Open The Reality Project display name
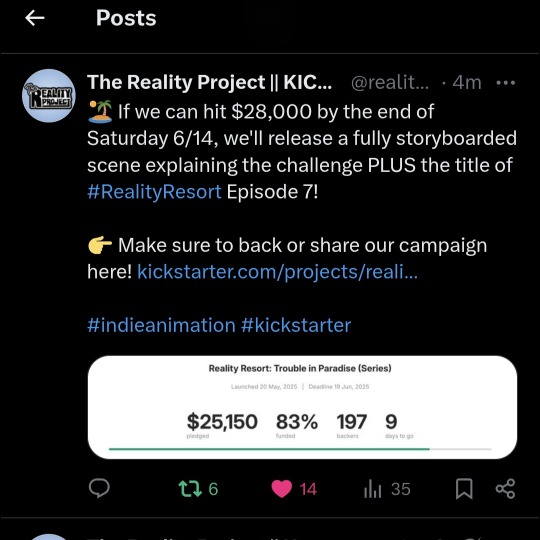Image resolution: width=540 pixels, height=540 pixels. [209, 82]
